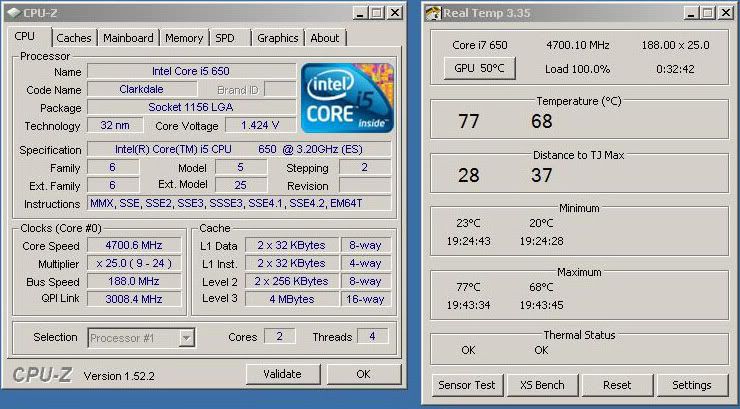Click the GPU 50°C button

[x=479, y=68]
